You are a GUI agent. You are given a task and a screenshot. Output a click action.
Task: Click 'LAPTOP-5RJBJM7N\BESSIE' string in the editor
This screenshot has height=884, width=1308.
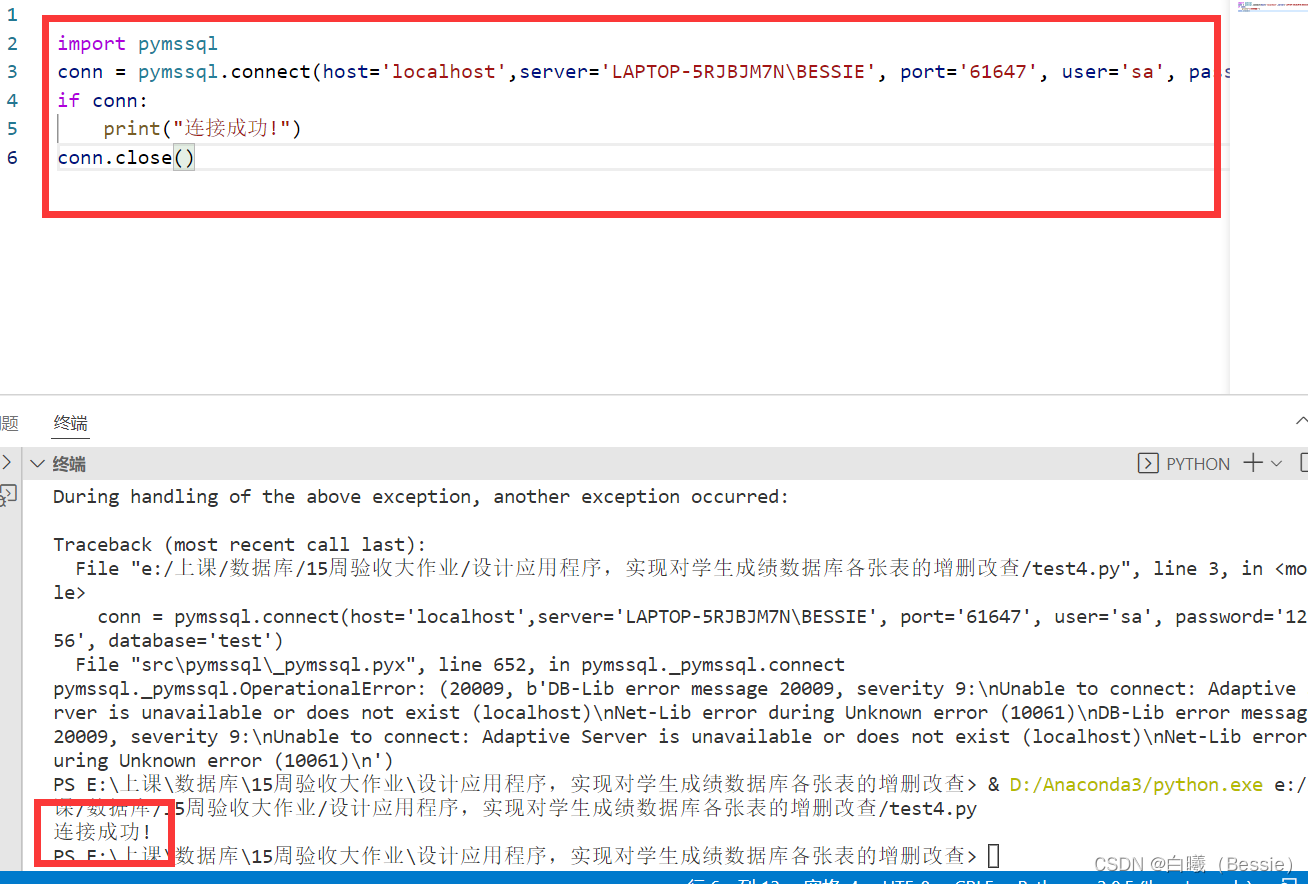click(740, 72)
